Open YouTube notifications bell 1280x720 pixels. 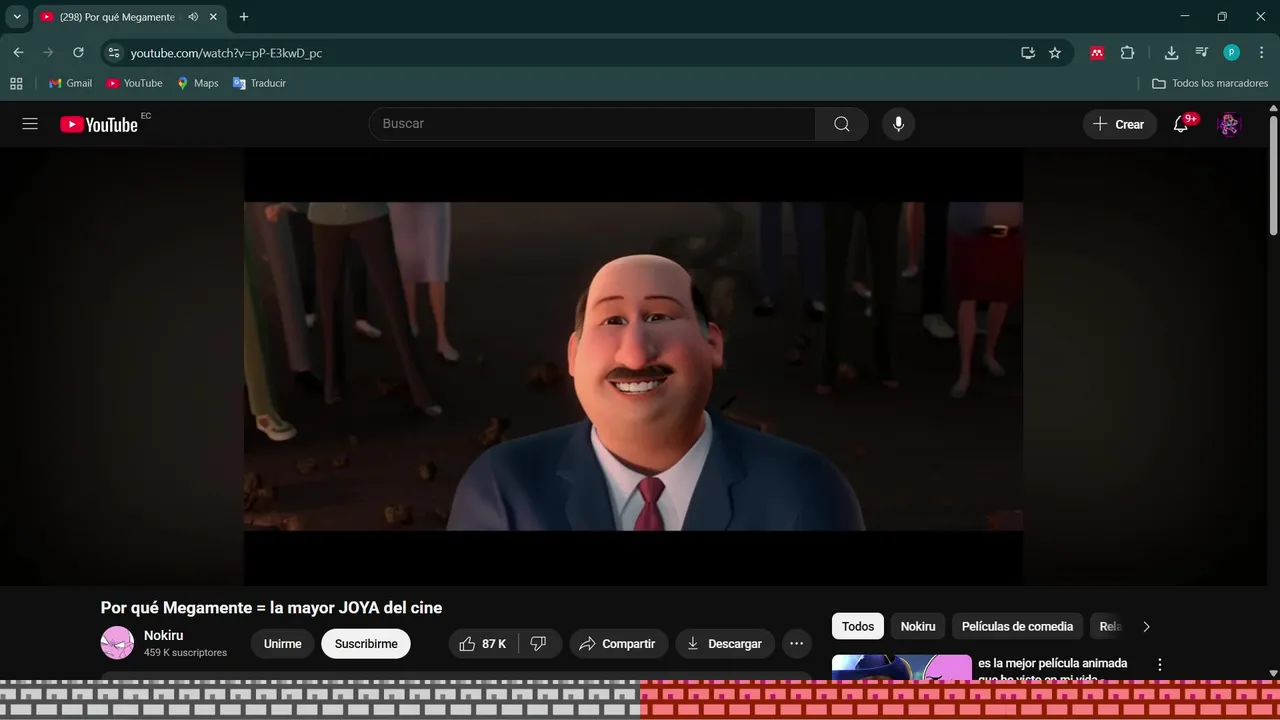click(1181, 124)
